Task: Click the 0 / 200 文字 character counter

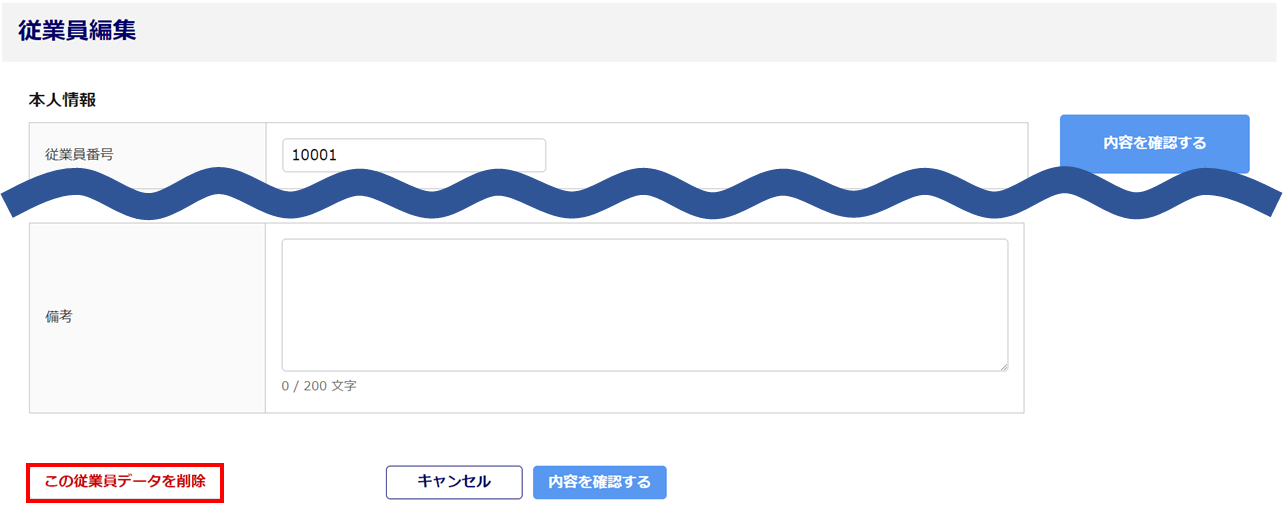Action: 319,386
